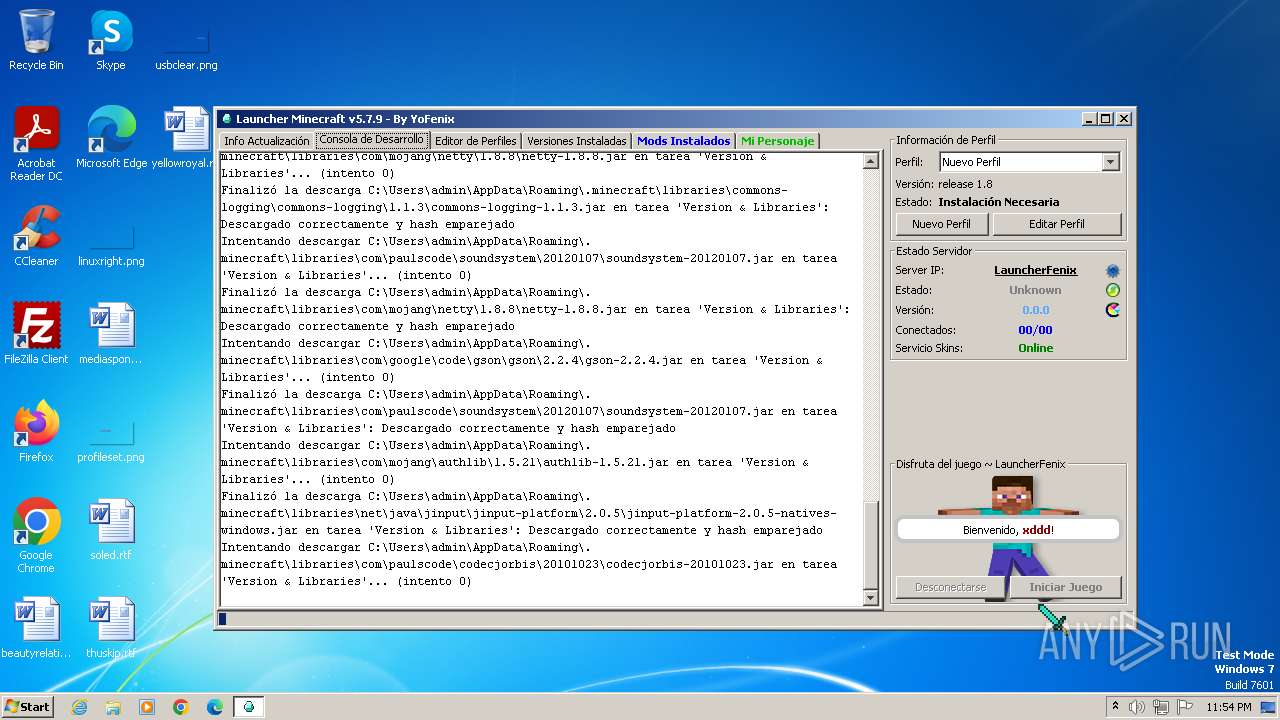This screenshot has height=720, width=1280.
Task: Launch Skype from the desktop
Action: [x=110, y=40]
